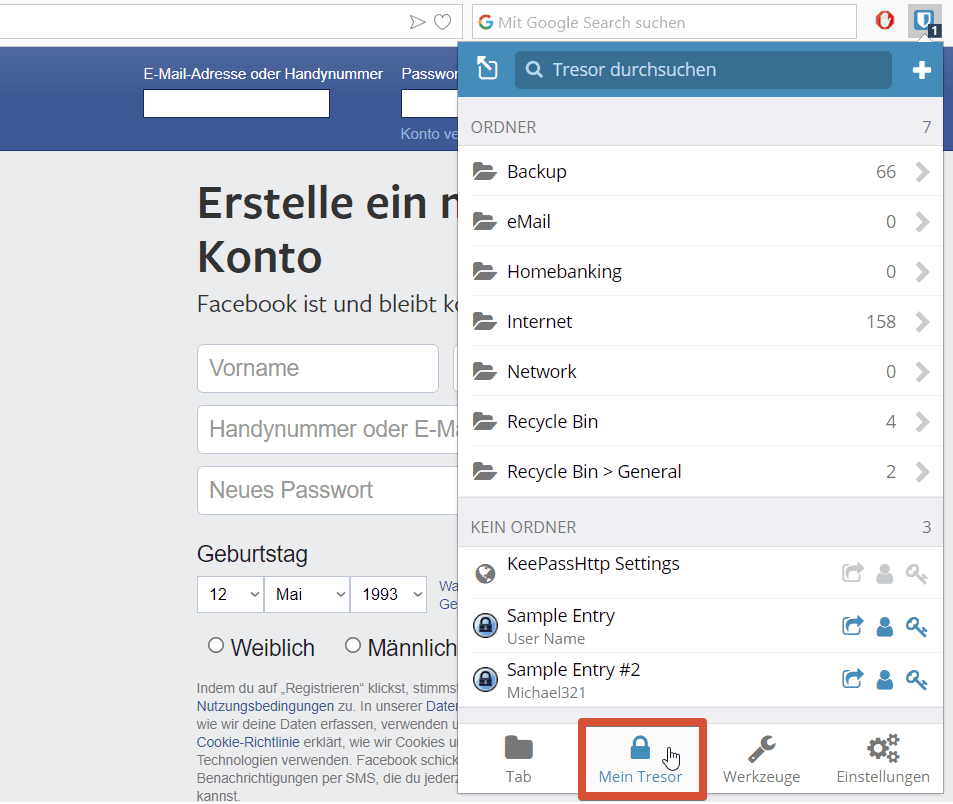Click the heart bookmark icon in address bar
This screenshot has height=804, width=953.
[x=442, y=22]
